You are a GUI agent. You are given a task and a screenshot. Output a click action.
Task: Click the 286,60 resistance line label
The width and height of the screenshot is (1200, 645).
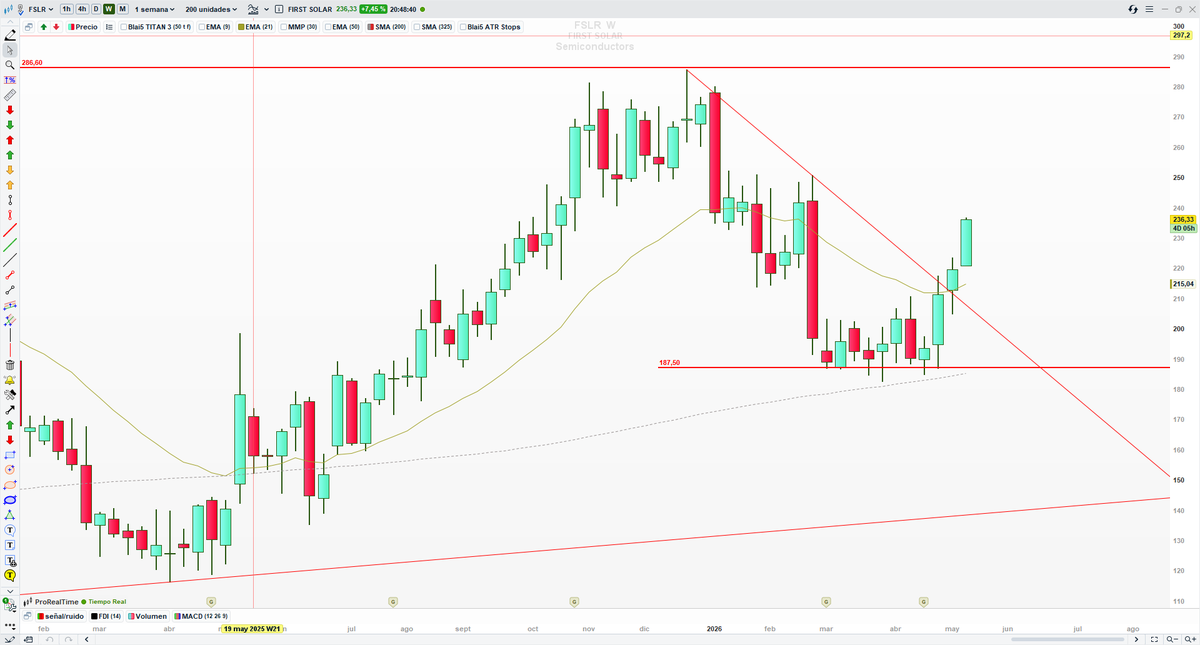point(32,62)
